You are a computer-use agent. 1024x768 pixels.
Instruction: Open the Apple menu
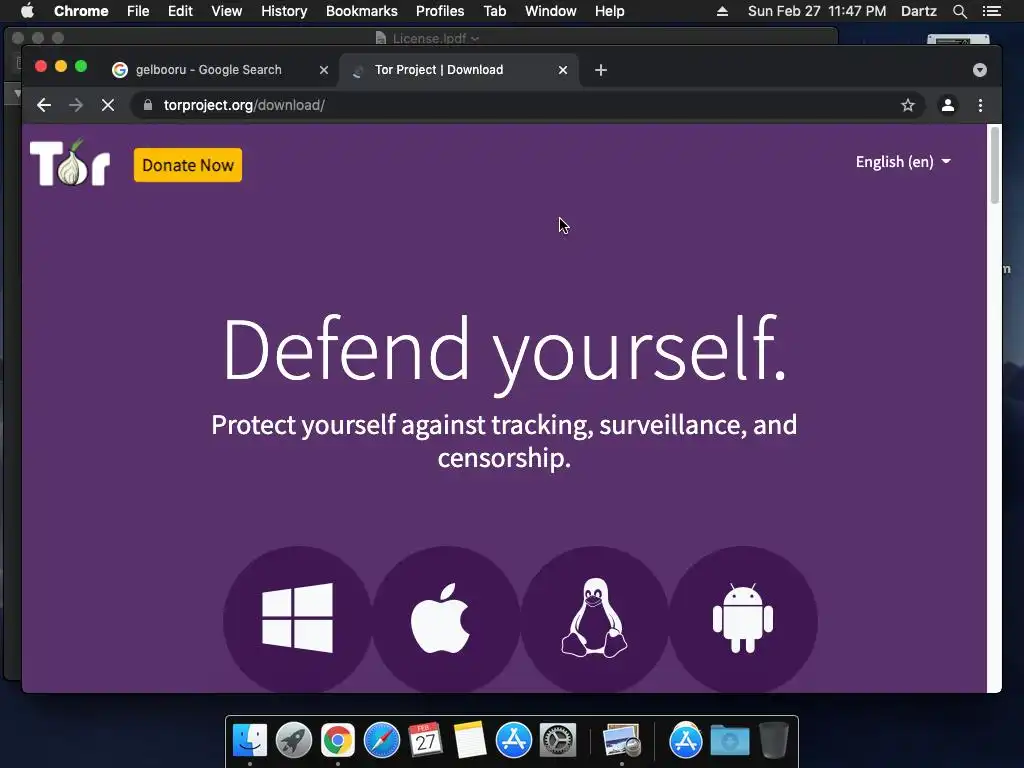(x=27, y=11)
